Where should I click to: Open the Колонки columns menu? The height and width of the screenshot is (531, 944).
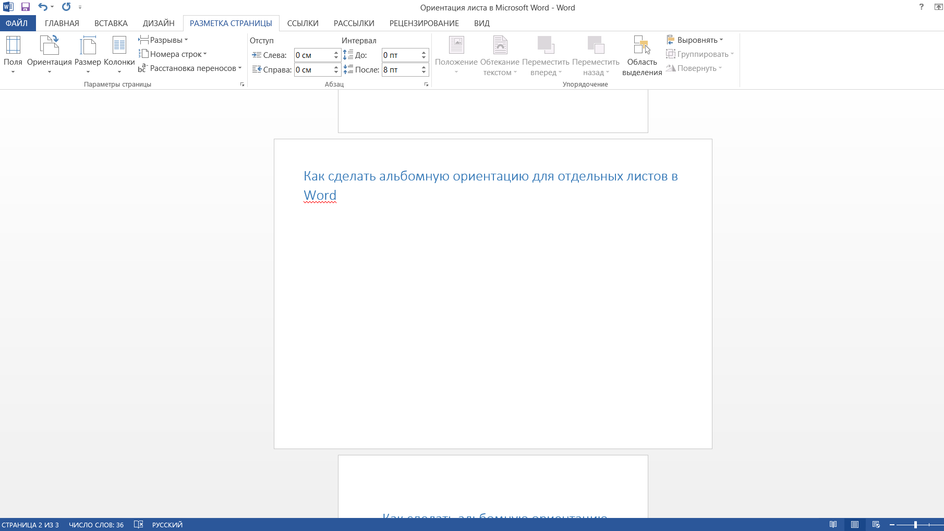tap(119, 54)
